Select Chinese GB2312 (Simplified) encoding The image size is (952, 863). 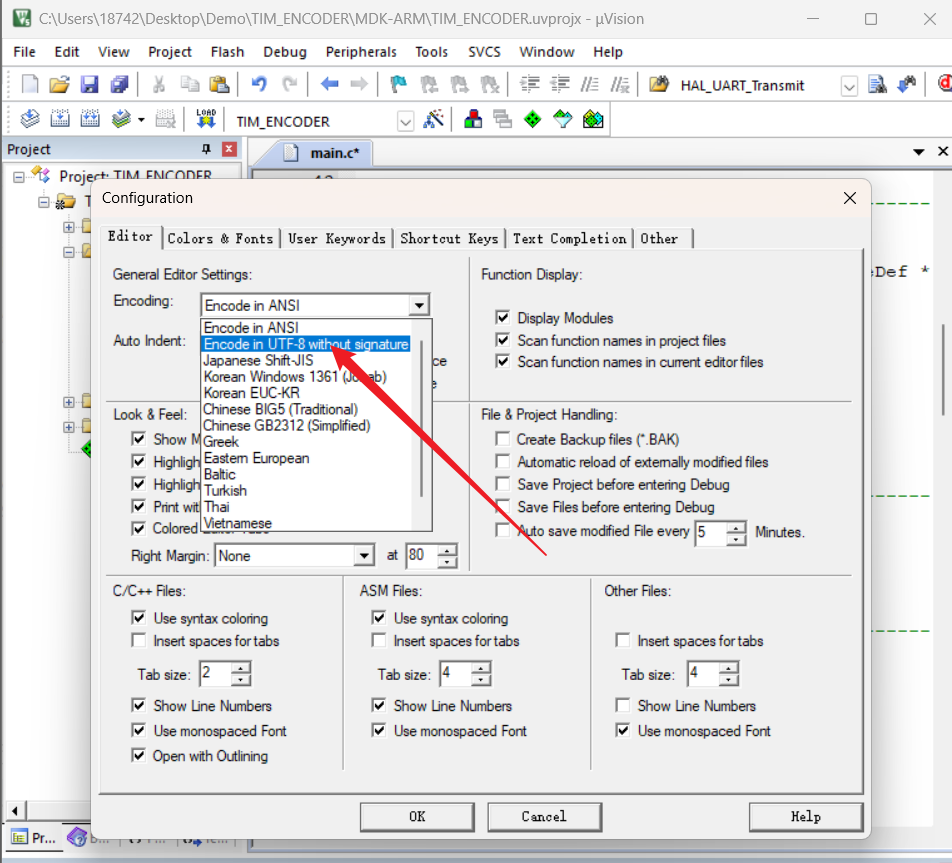287,426
